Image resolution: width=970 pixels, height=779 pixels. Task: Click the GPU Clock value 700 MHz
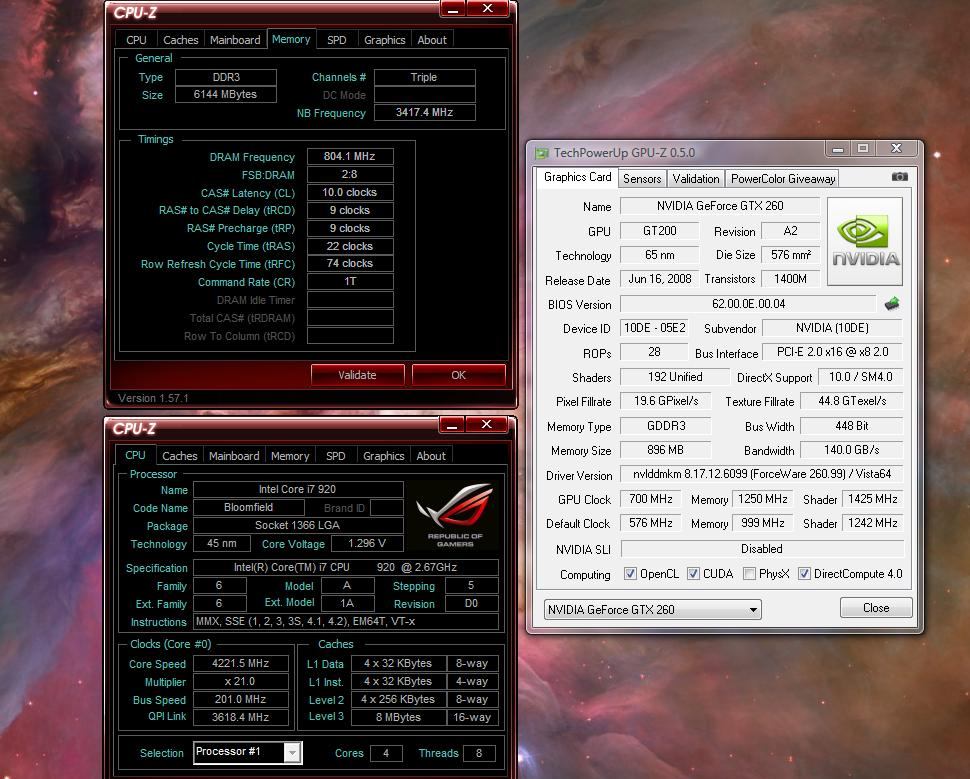[x=651, y=499]
